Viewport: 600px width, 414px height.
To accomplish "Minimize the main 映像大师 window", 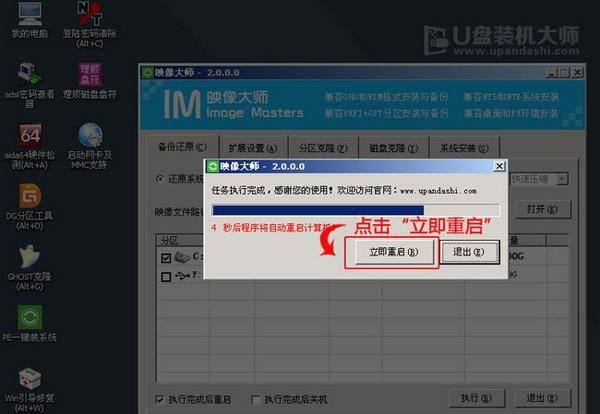I will click(x=551, y=72).
